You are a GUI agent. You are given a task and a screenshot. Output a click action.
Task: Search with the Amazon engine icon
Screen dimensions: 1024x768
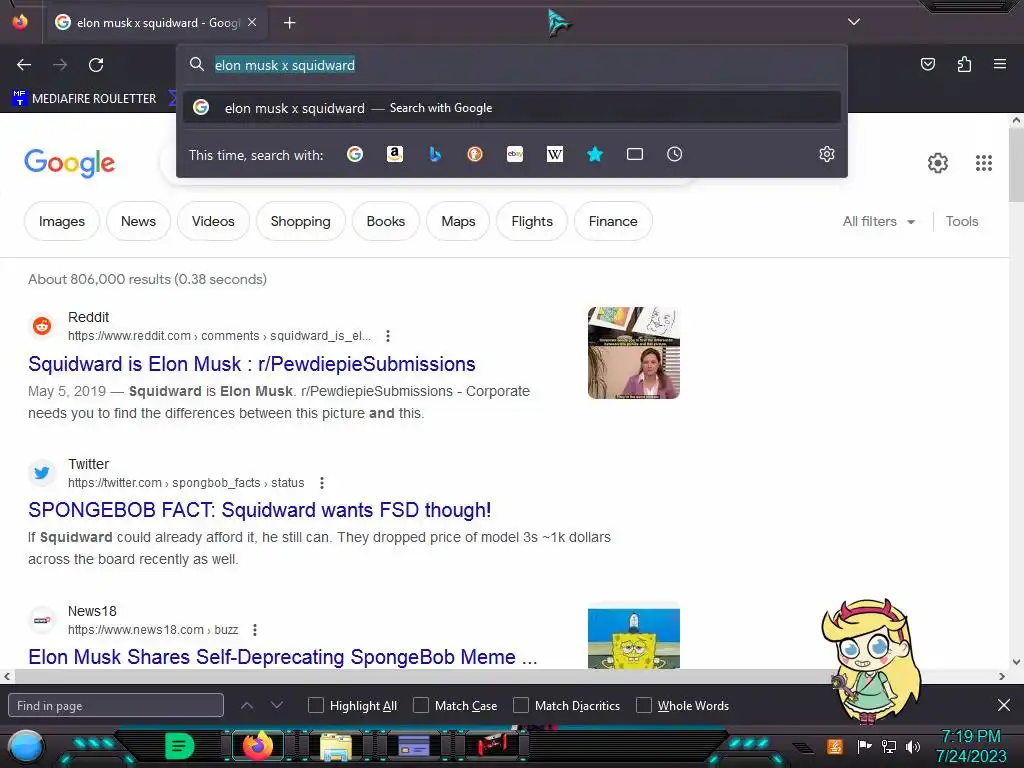(394, 154)
